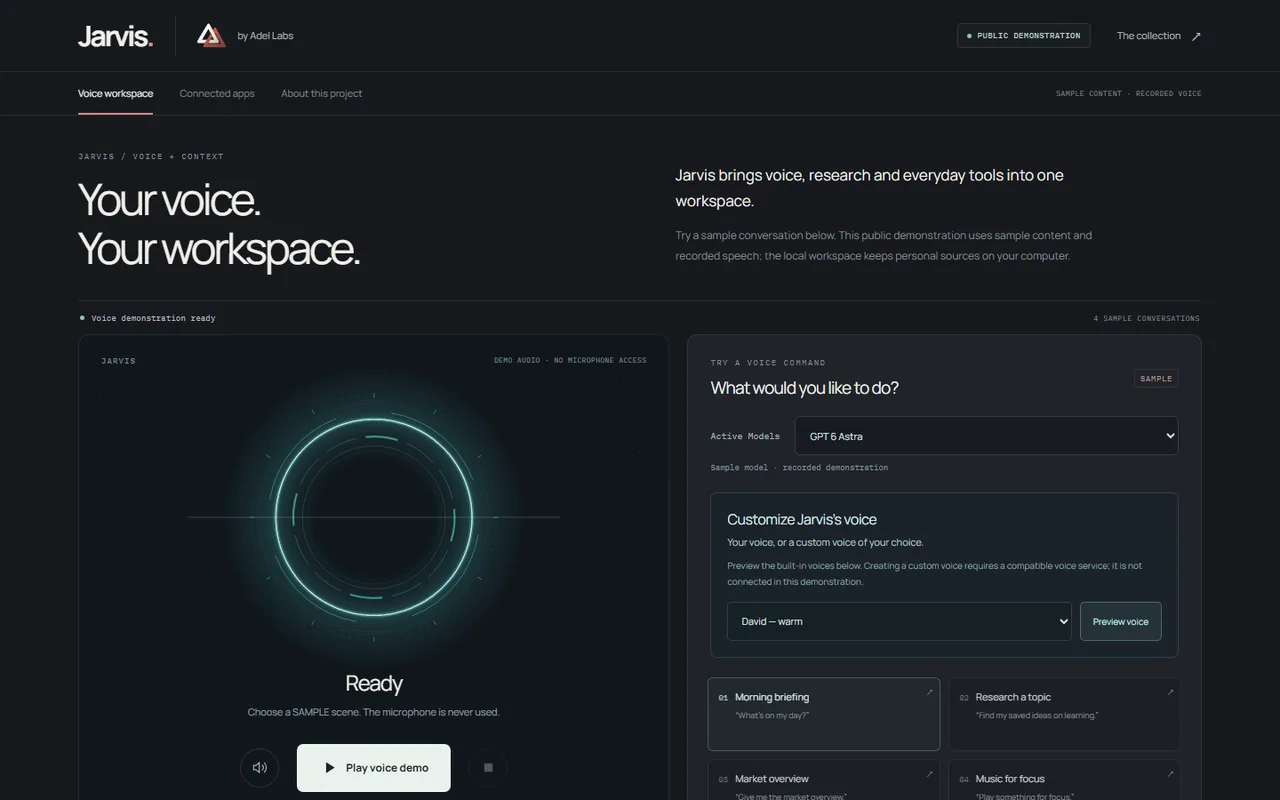Click the SAMPLE CONTENT · RECORDED VOICE label
Viewport: 1280px width, 800px height.
click(x=1128, y=93)
